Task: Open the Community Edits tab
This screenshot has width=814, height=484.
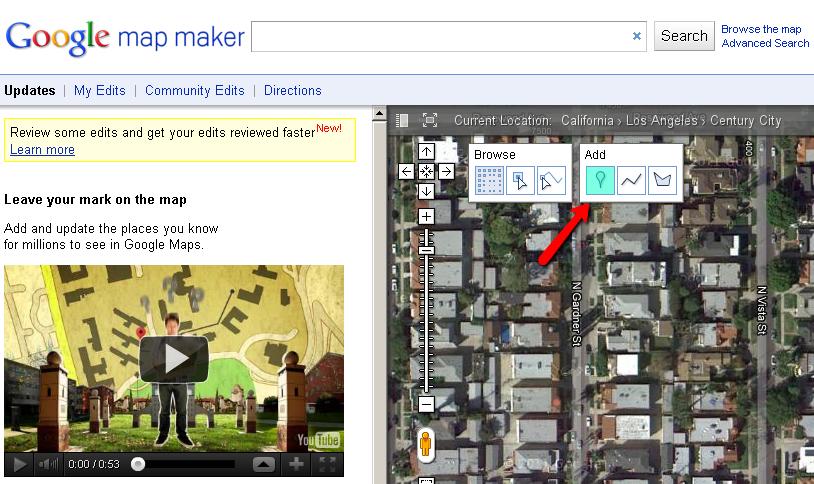Action: [x=194, y=90]
